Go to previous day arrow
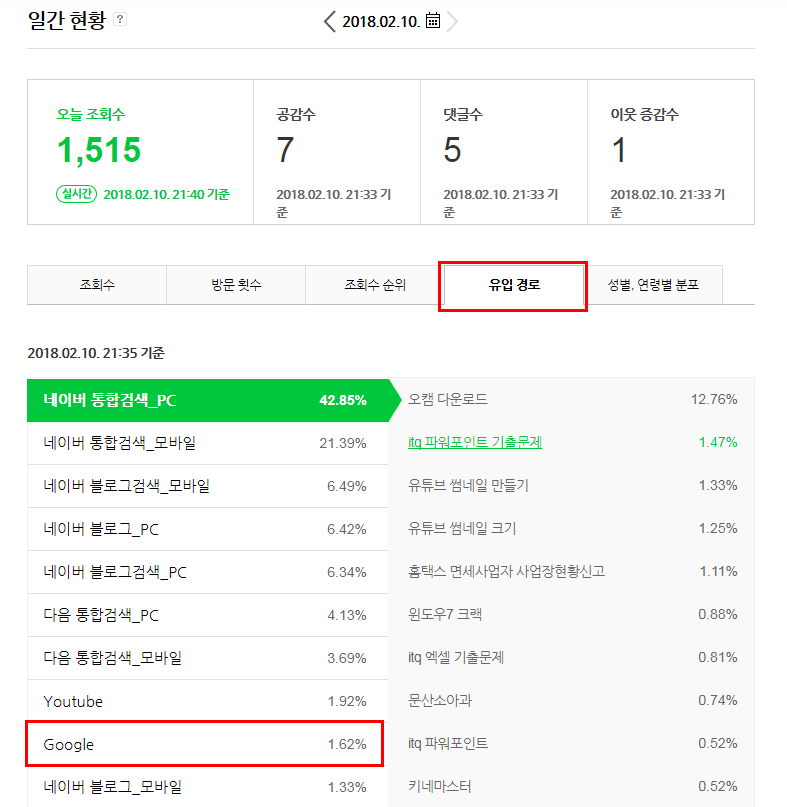The width and height of the screenshot is (787, 807). 330,21
